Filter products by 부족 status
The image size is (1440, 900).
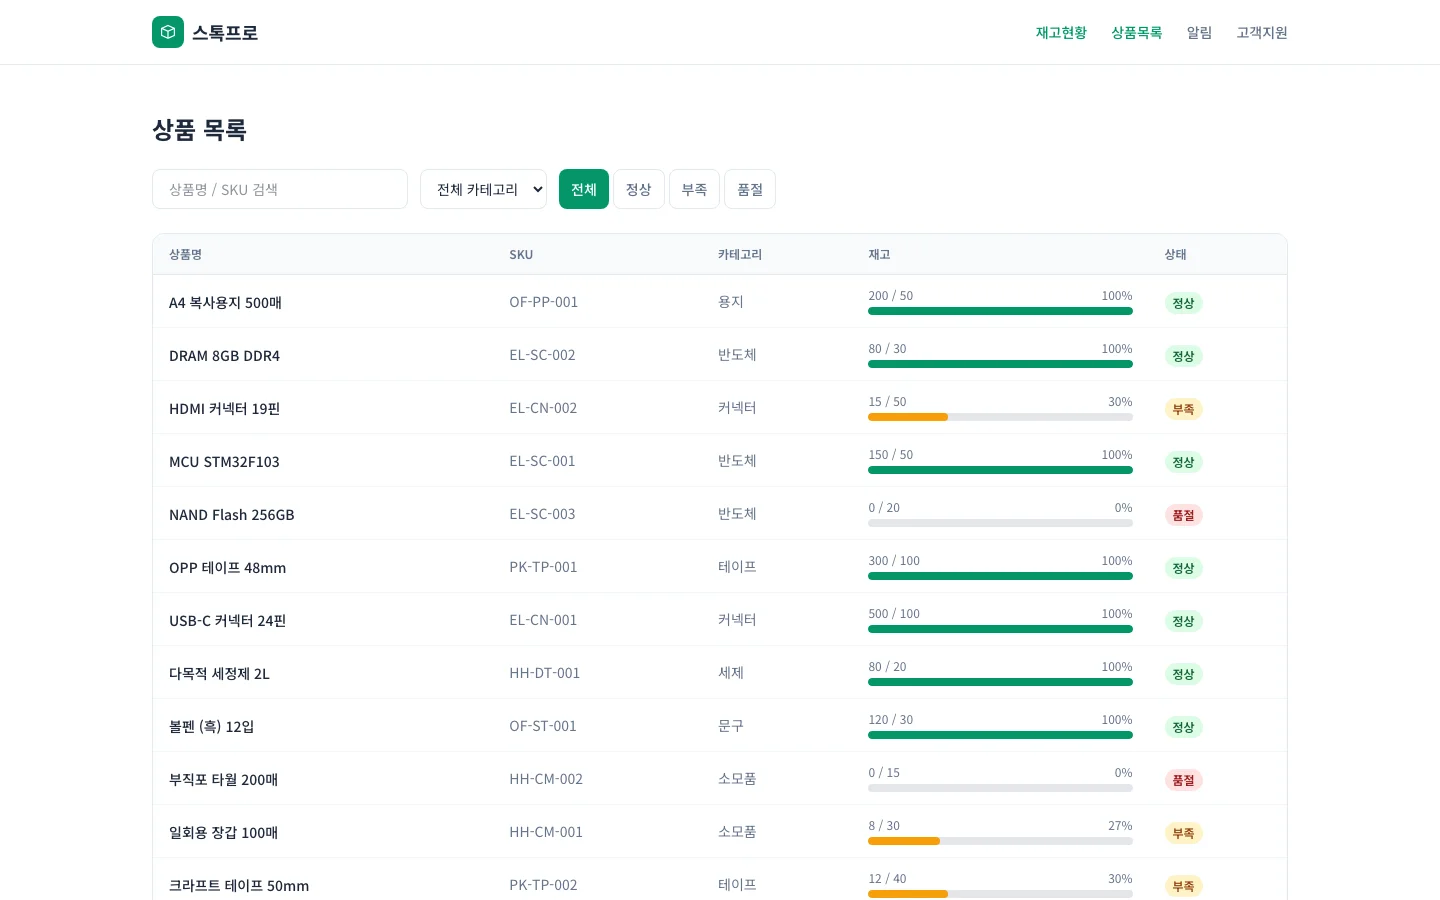pyautogui.click(x=694, y=189)
